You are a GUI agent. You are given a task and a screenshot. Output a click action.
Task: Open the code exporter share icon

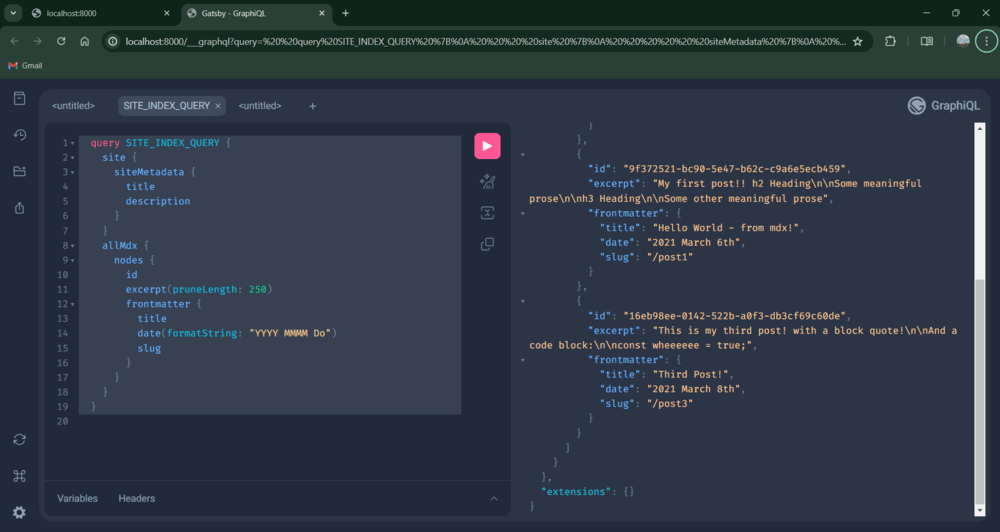tap(20, 208)
